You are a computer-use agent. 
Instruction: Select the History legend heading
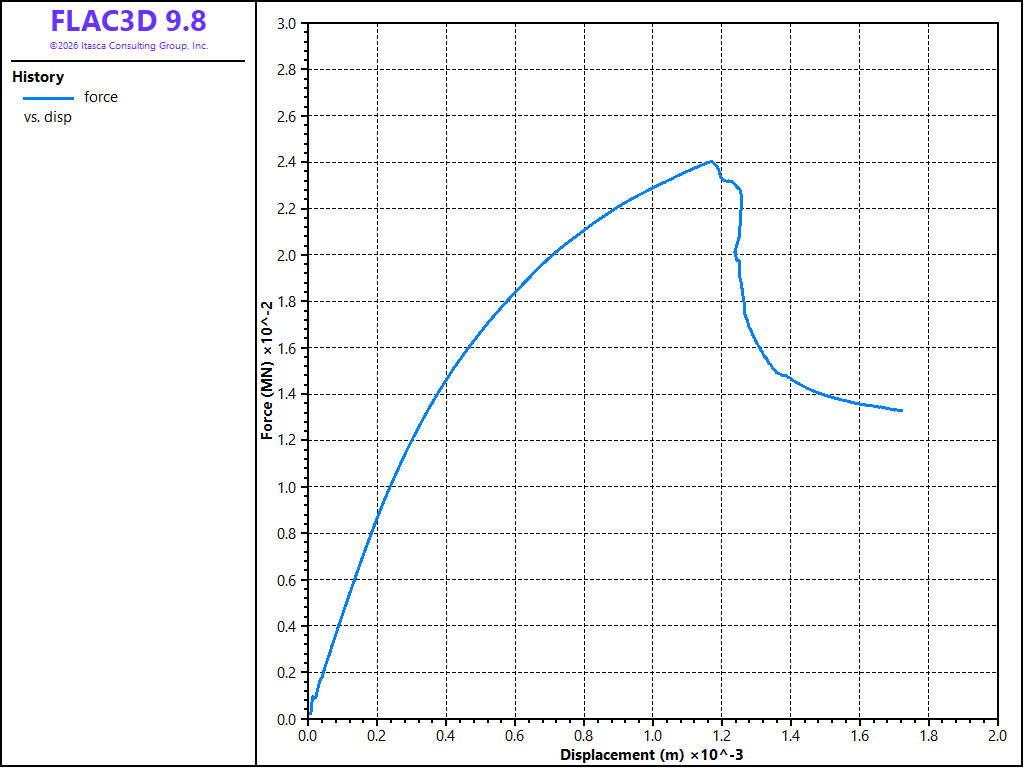point(38,77)
